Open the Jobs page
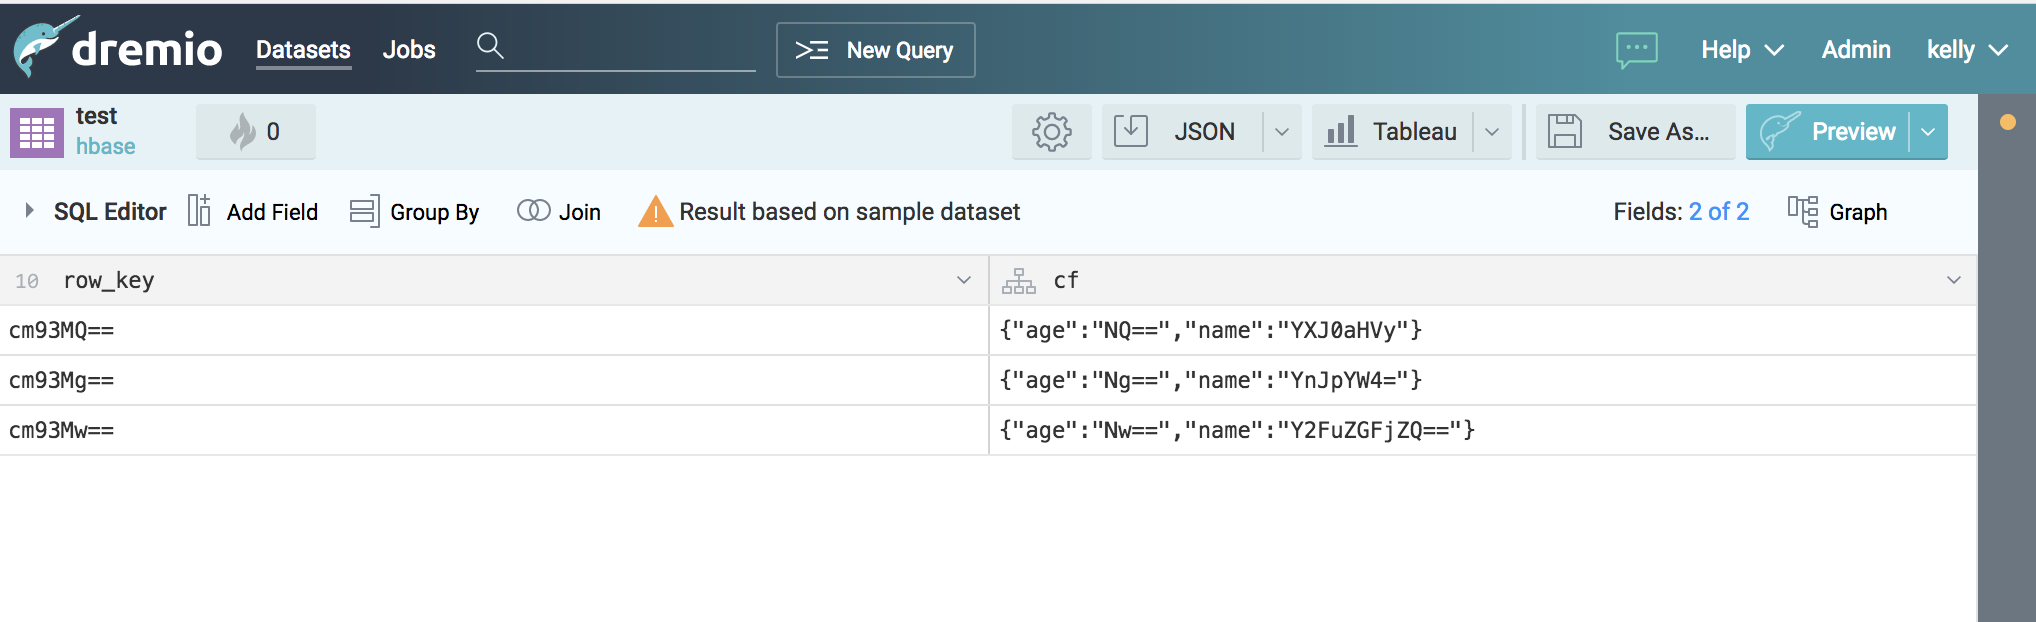The width and height of the screenshot is (2036, 622). [x=409, y=50]
